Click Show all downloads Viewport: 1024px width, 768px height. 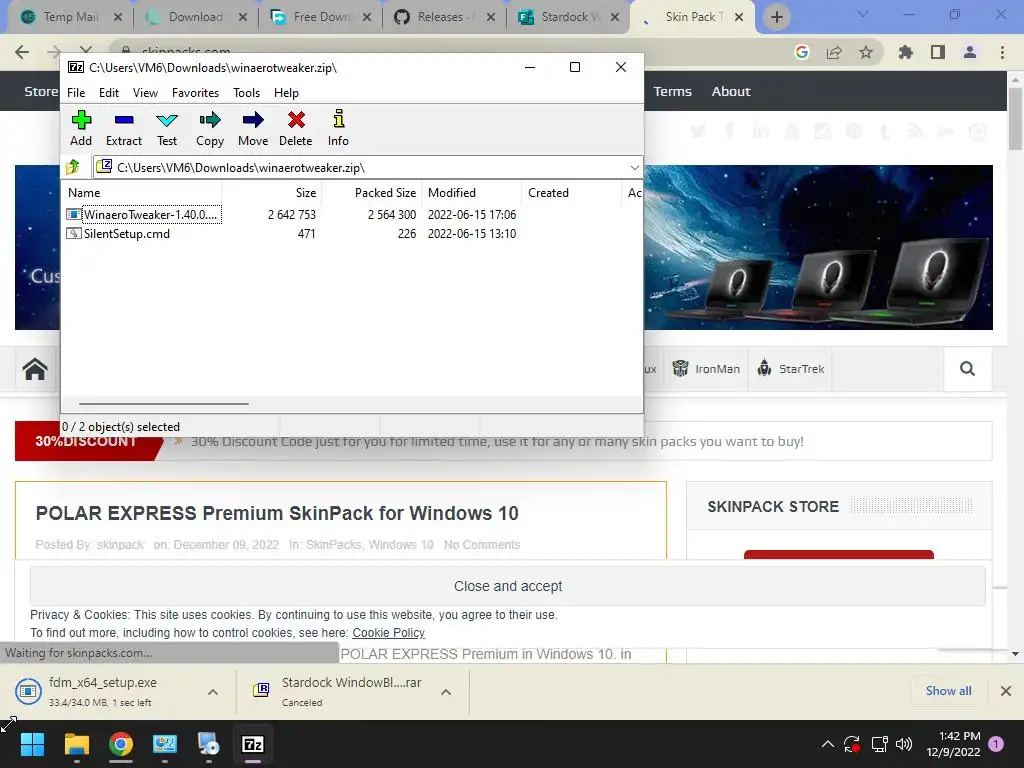point(948,691)
